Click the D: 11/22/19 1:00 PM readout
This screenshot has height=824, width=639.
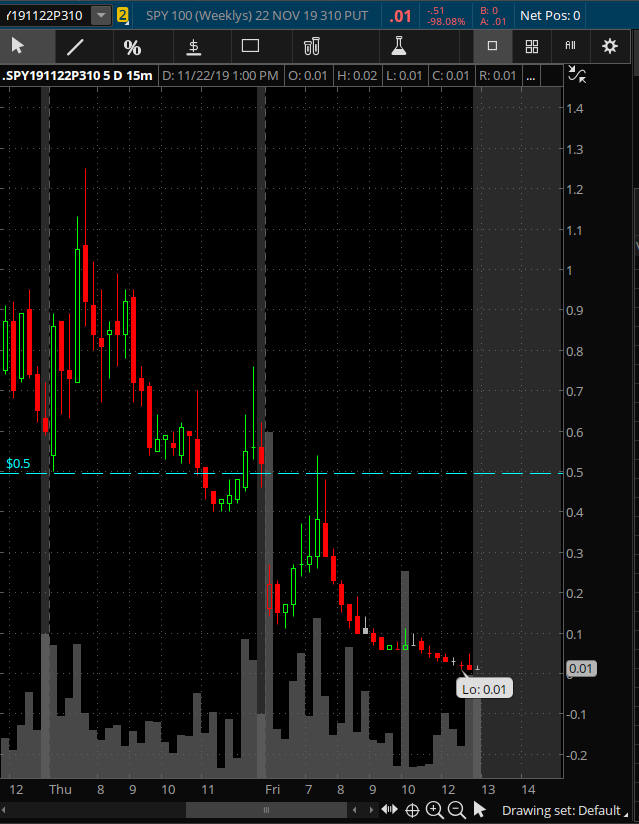220,76
